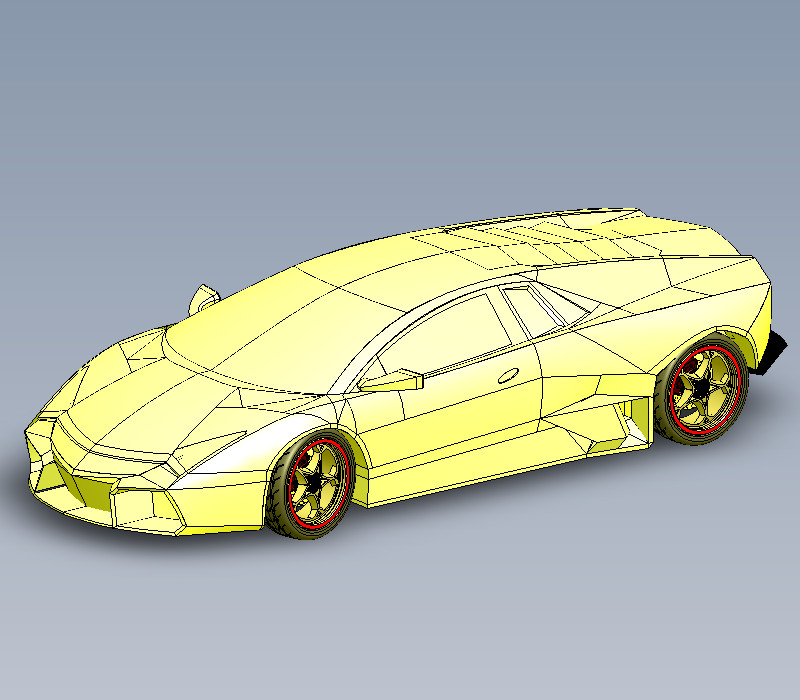Image resolution: width=800 pixels, height=700 pixels.
Task: Select the black rear diffuser fin
Action: (770, 354)
